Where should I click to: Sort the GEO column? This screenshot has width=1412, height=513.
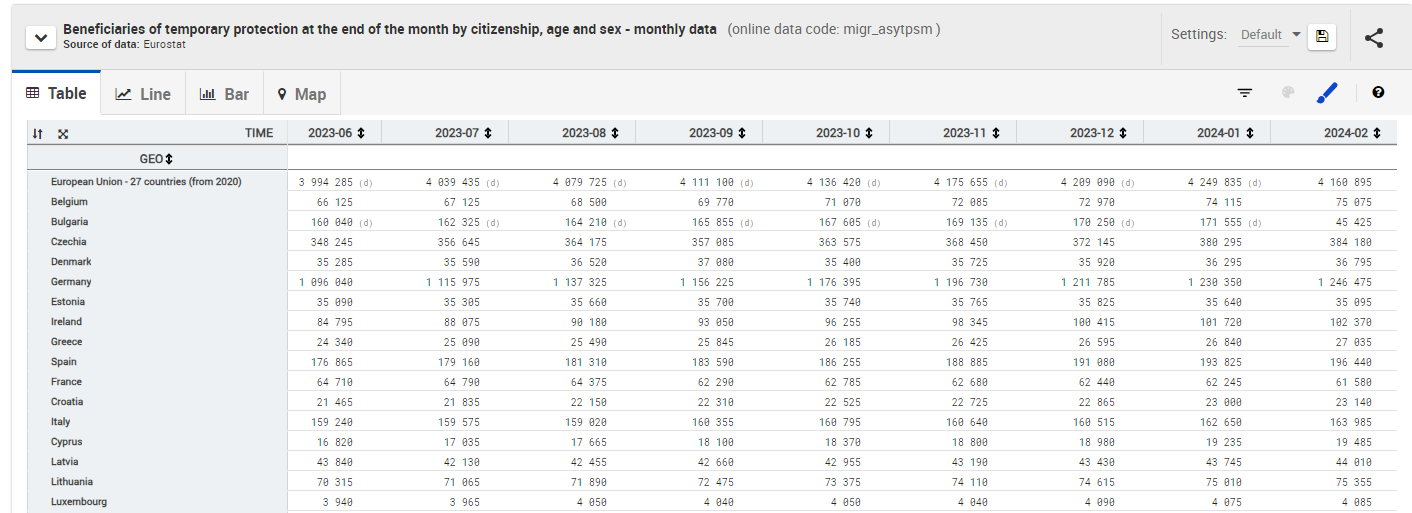click(169, 159)
